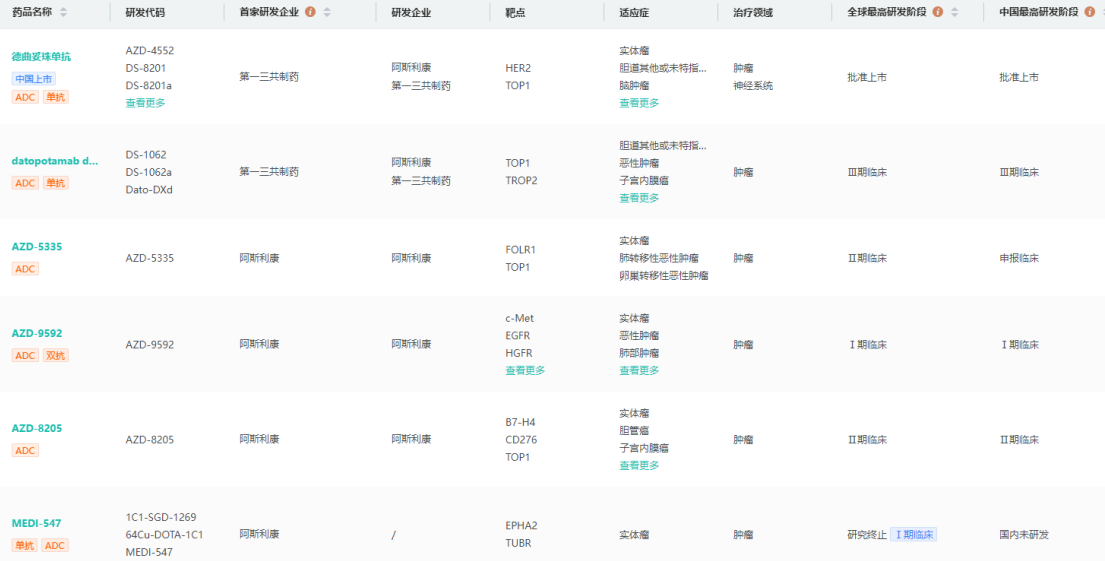Click Ⅰ期临床 badge in MEDI-547 row
The width and height of the screenshot is (1105, 561).
coord(913,535)
